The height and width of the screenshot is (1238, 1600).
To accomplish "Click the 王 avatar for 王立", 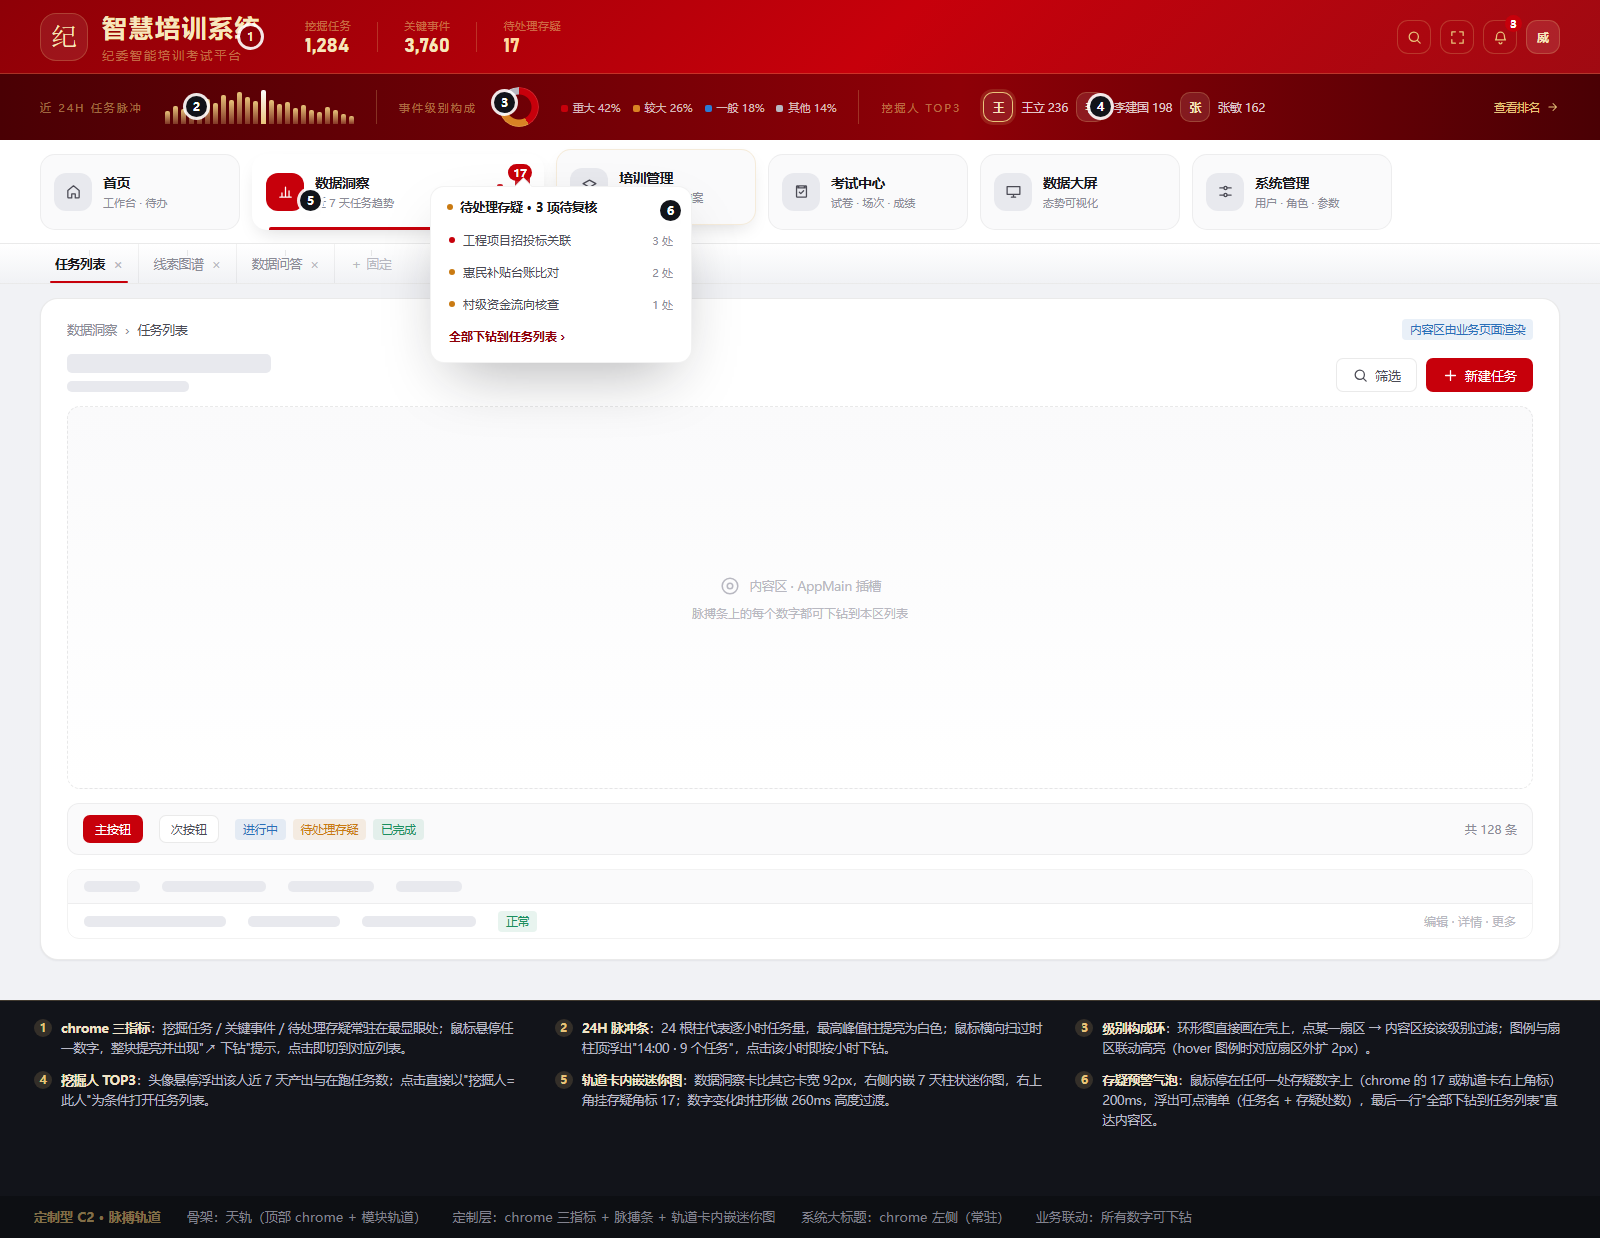I will click(x=998, y=107).
